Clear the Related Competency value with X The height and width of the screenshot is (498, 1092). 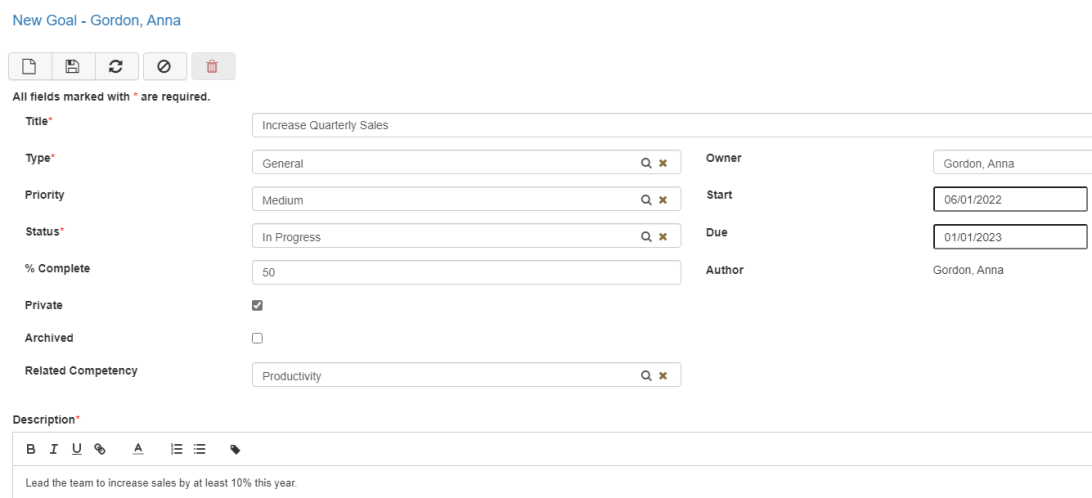[x=662, y=376]
